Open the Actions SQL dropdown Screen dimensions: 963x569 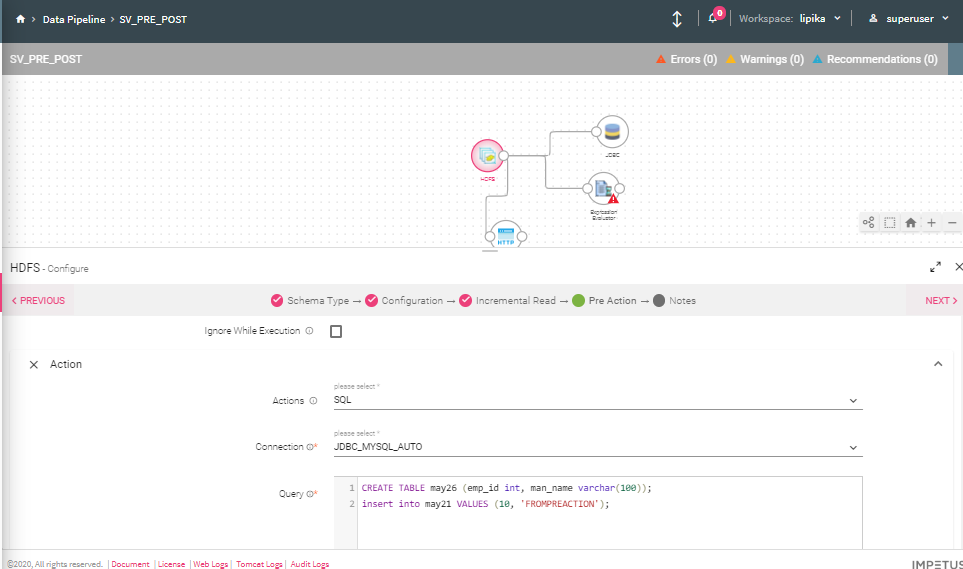(x=598, y=400)
